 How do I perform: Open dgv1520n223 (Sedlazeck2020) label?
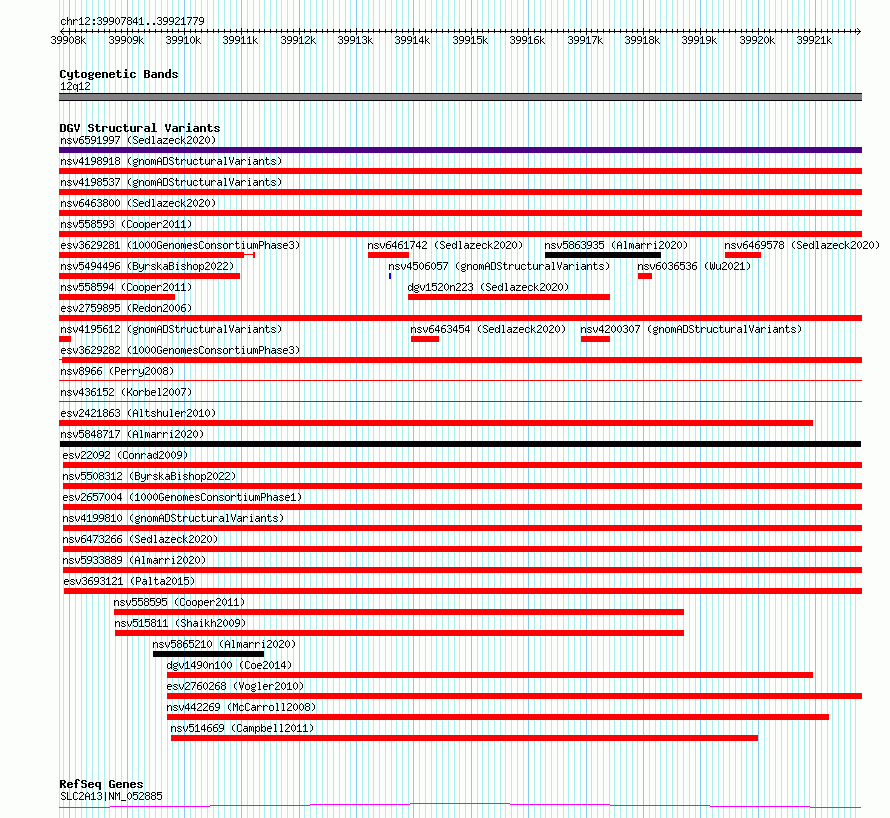(x=488, y=287)
